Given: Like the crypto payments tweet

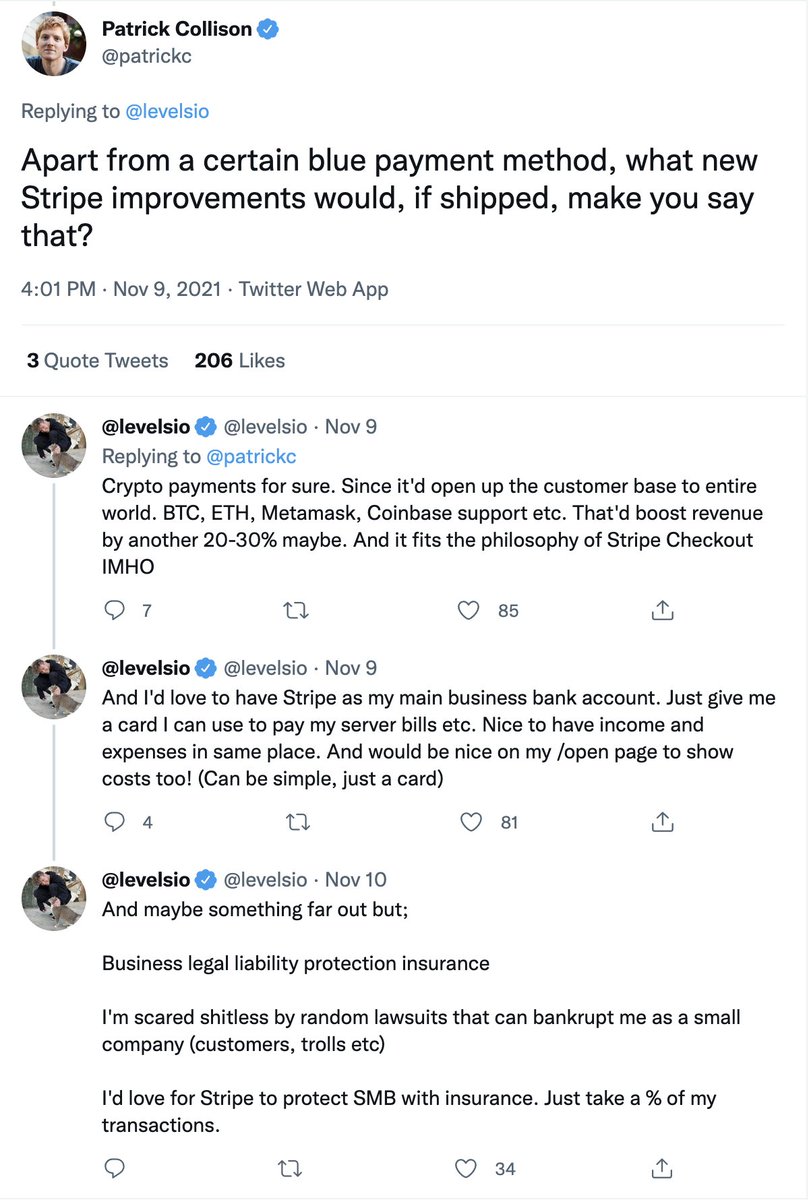Looking at the screenshot, I should pyautogui.click(x=468, y=609).
